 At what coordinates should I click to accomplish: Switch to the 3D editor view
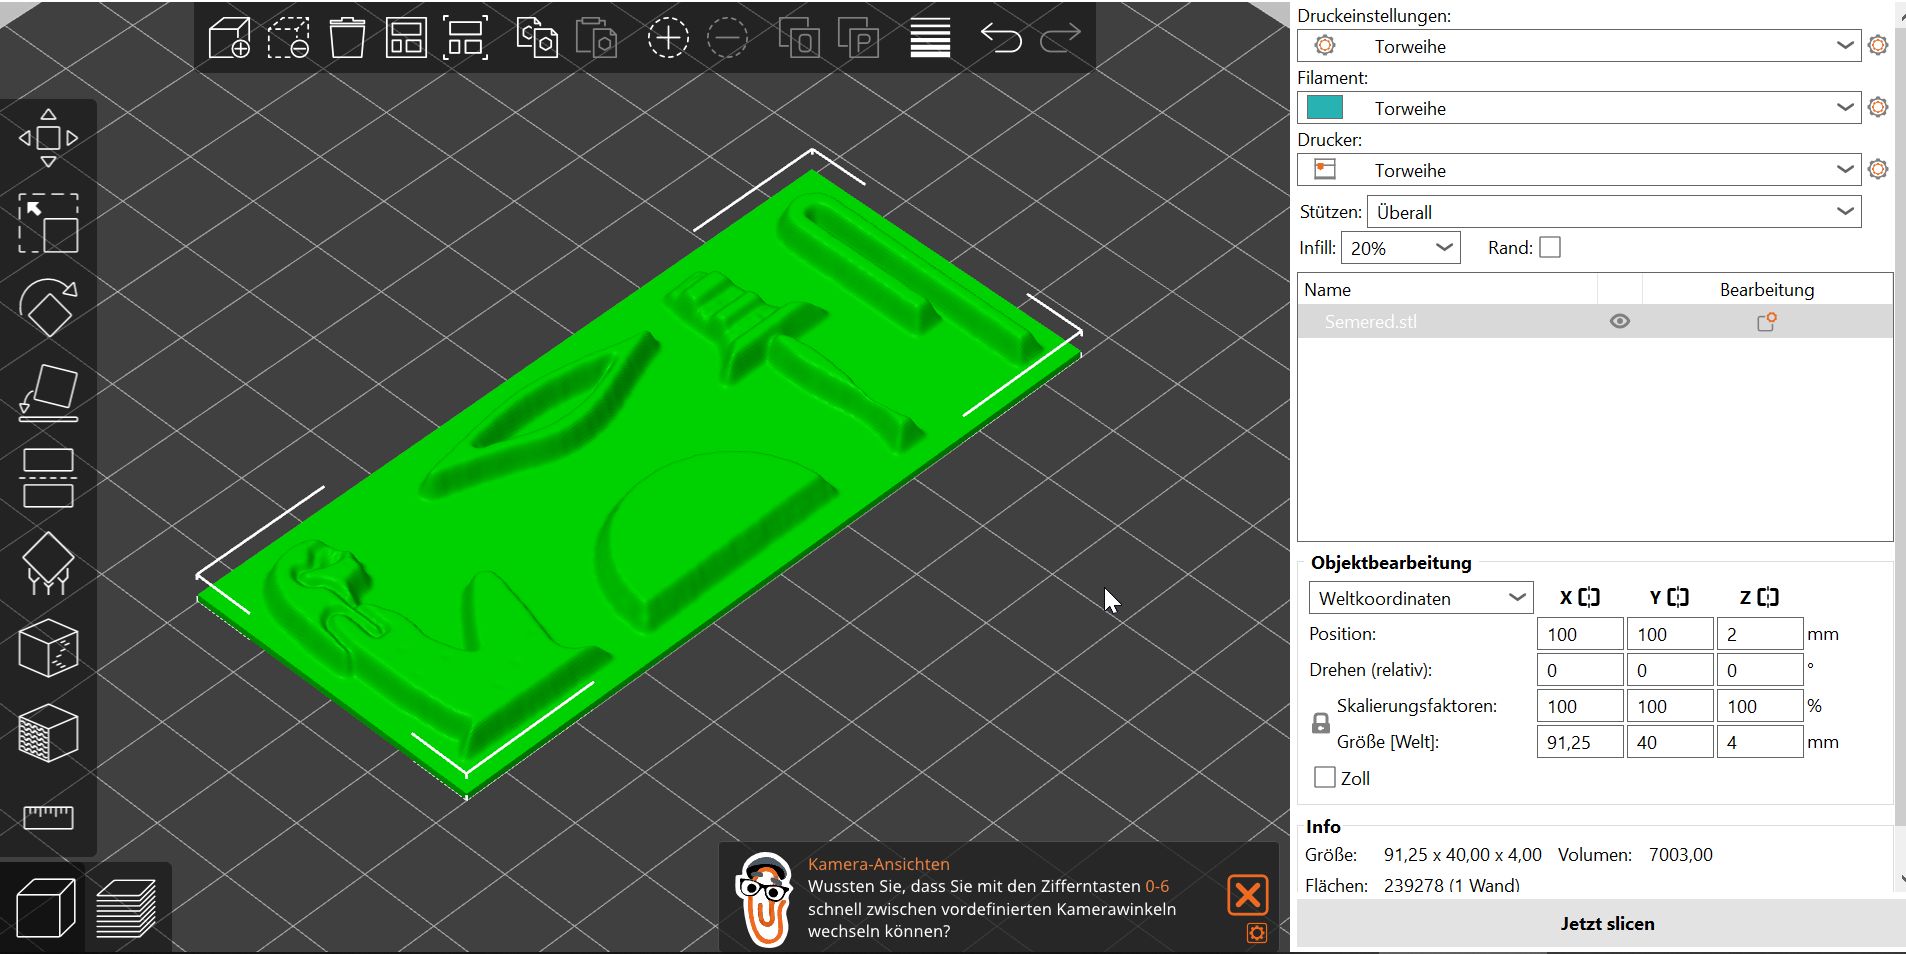[x=46, y=908]
